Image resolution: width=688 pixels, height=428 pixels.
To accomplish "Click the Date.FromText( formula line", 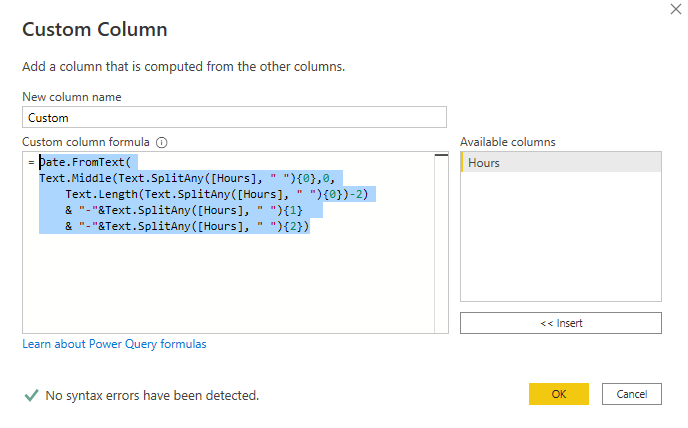I will 85,162.
